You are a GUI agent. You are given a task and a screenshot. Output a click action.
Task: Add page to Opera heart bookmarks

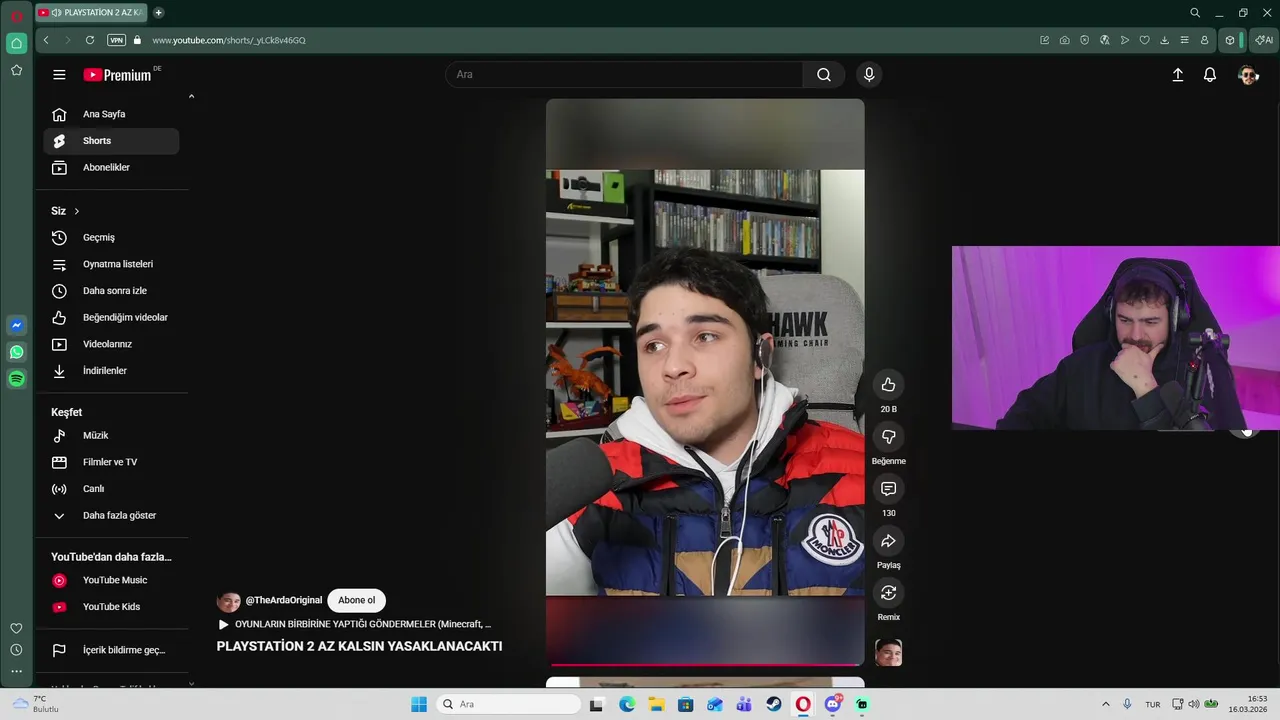coord(1145,40)
